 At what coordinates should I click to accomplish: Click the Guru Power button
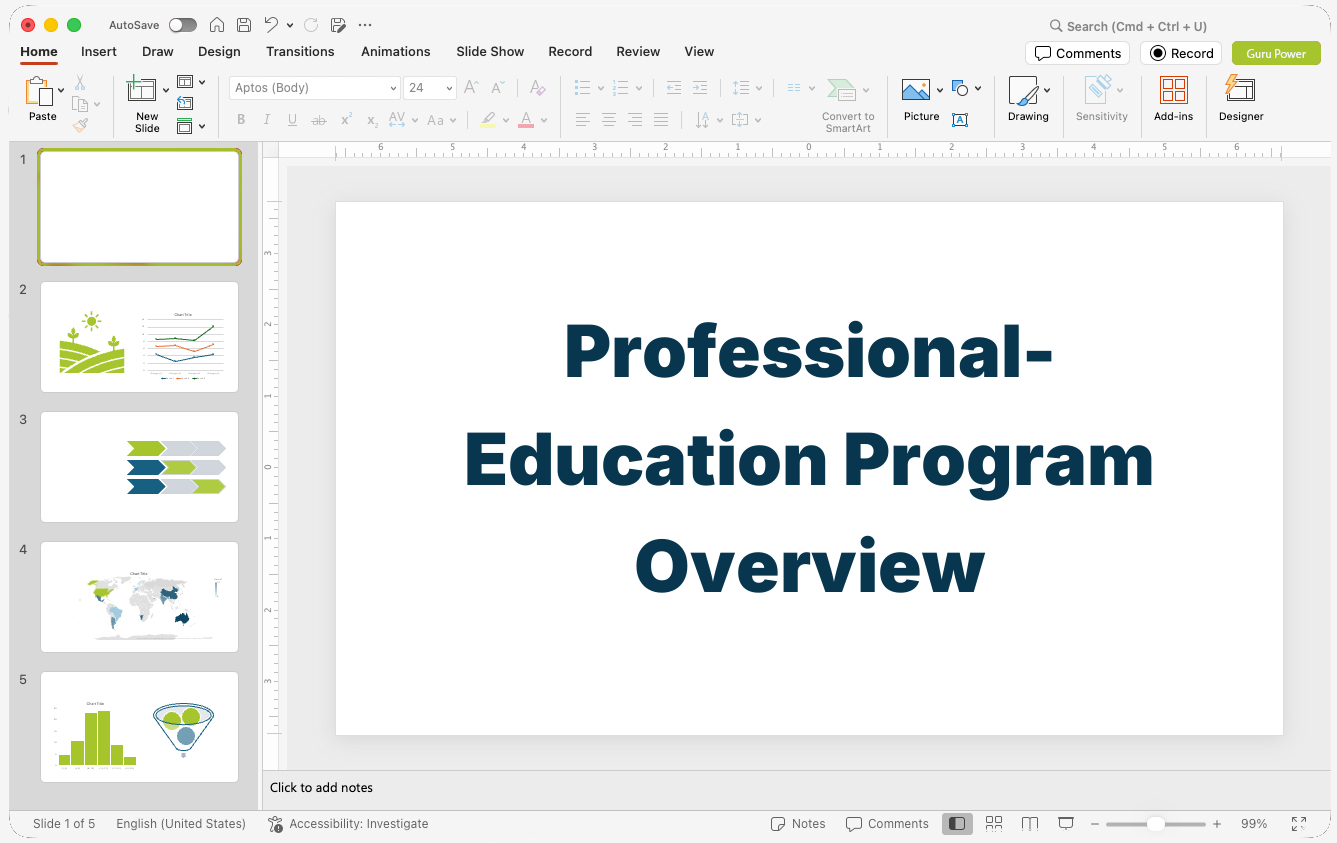click(x=1276, y=53)
